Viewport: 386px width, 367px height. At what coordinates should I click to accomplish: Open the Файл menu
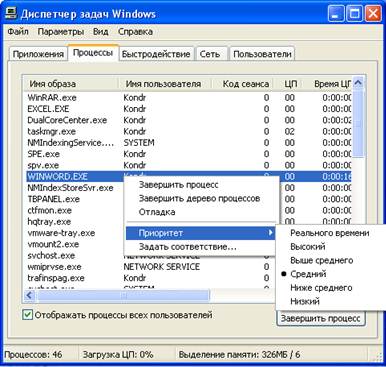pos(18,32)
